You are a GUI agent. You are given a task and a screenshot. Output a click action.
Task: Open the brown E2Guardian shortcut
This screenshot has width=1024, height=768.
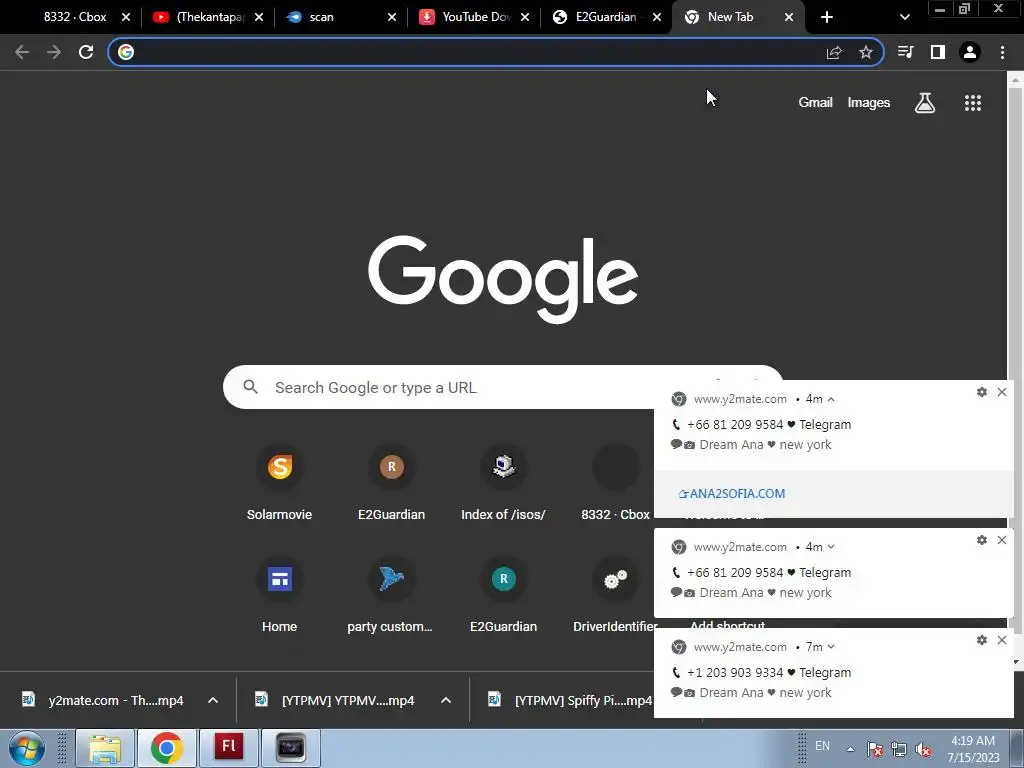[x=391, y=483]
